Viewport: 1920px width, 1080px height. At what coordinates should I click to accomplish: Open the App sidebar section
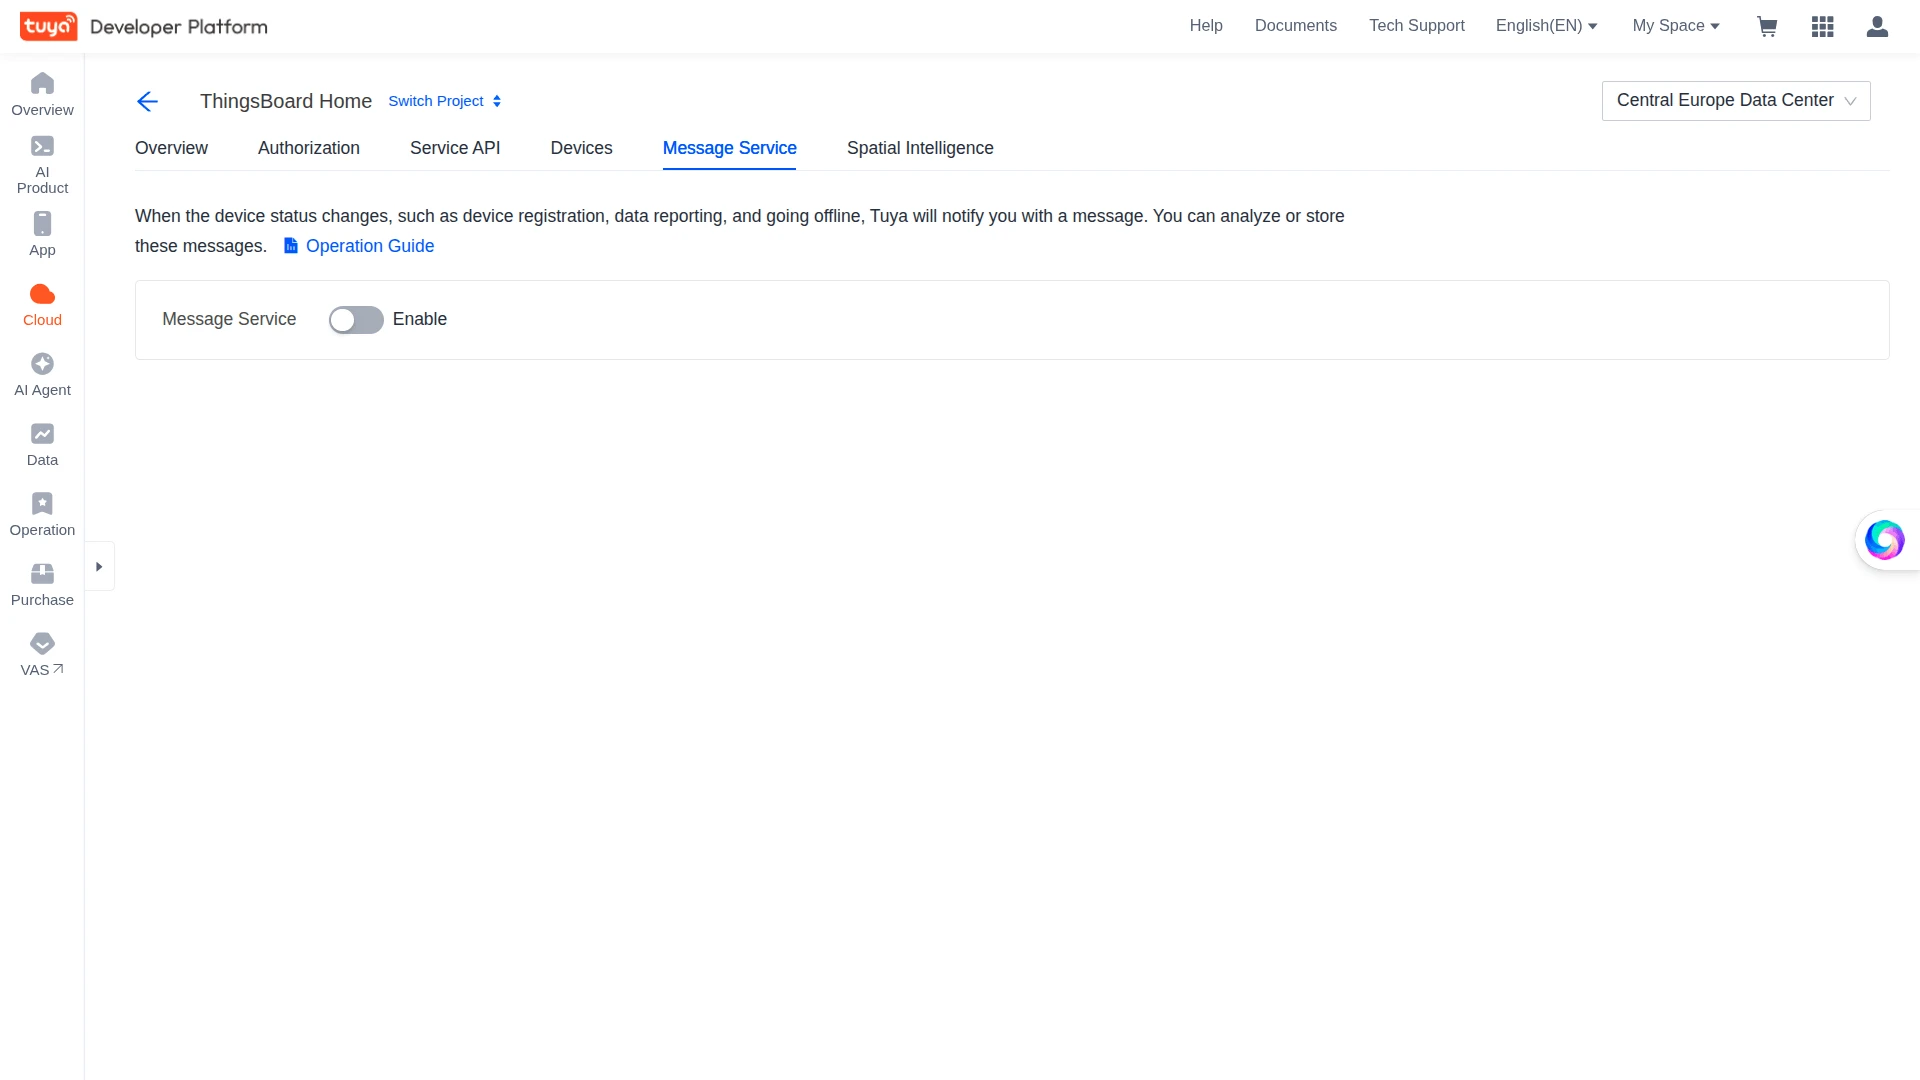coord(42,235)
